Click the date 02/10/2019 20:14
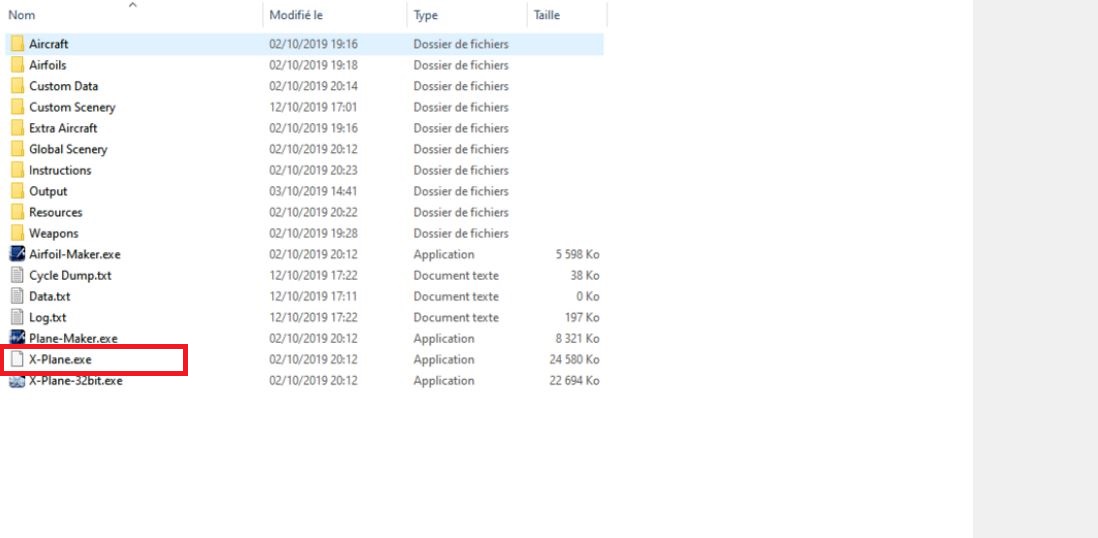The height and width of the screenshot is (538, 1098). (314, 86)
